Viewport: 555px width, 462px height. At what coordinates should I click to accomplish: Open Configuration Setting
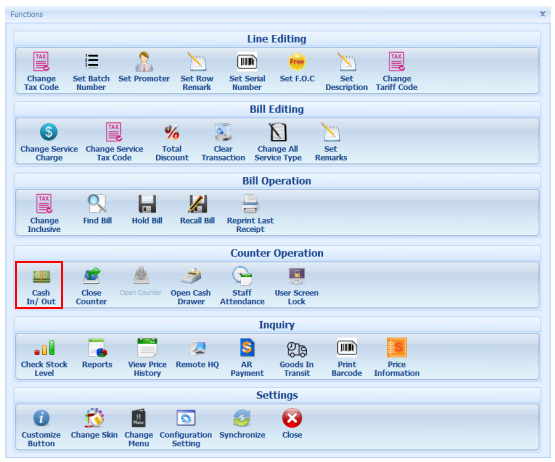coord(186,428)
